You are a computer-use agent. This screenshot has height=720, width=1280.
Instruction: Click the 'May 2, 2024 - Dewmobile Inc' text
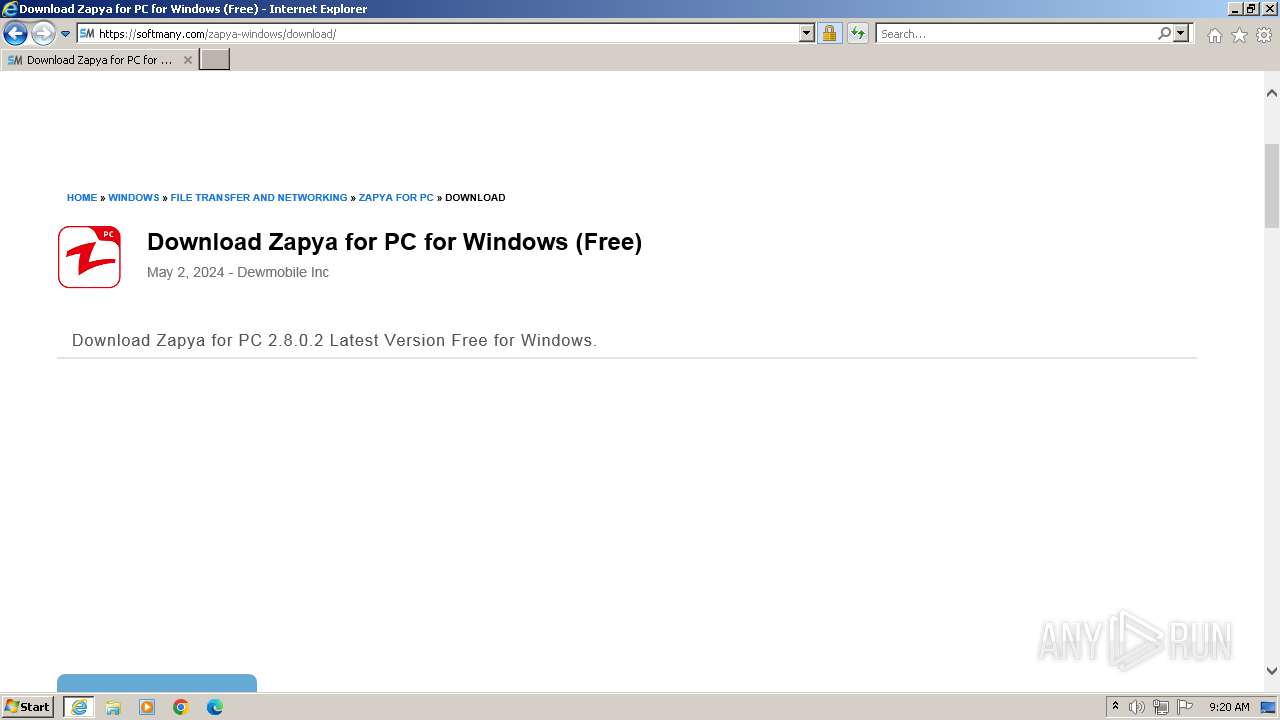coord(238,272)
